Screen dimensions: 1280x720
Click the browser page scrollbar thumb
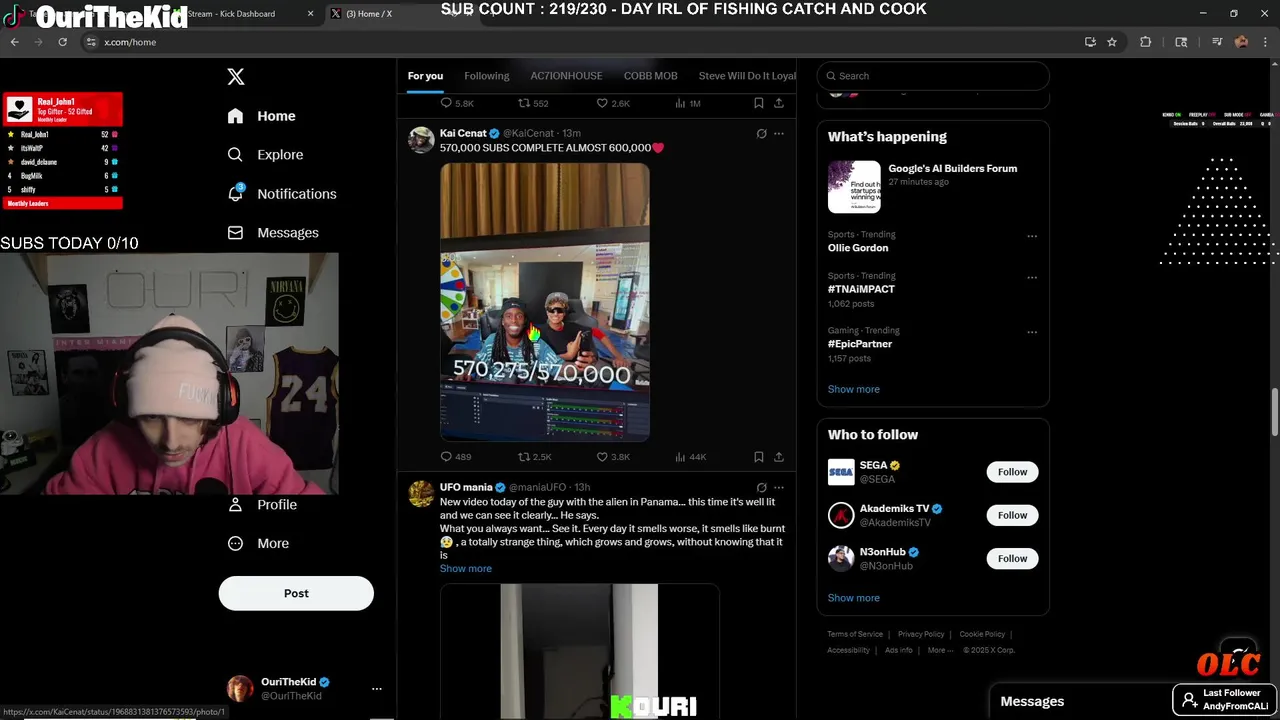click(x=1275, y=410)
